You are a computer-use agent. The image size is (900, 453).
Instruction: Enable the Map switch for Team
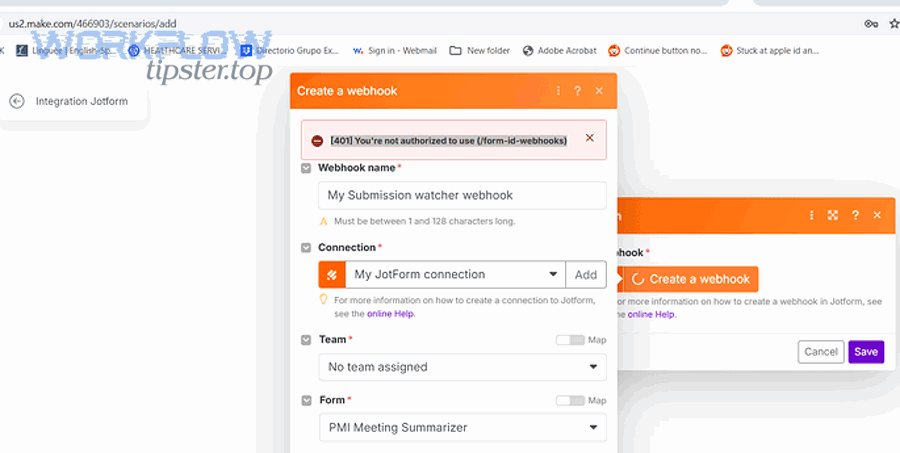570,340
